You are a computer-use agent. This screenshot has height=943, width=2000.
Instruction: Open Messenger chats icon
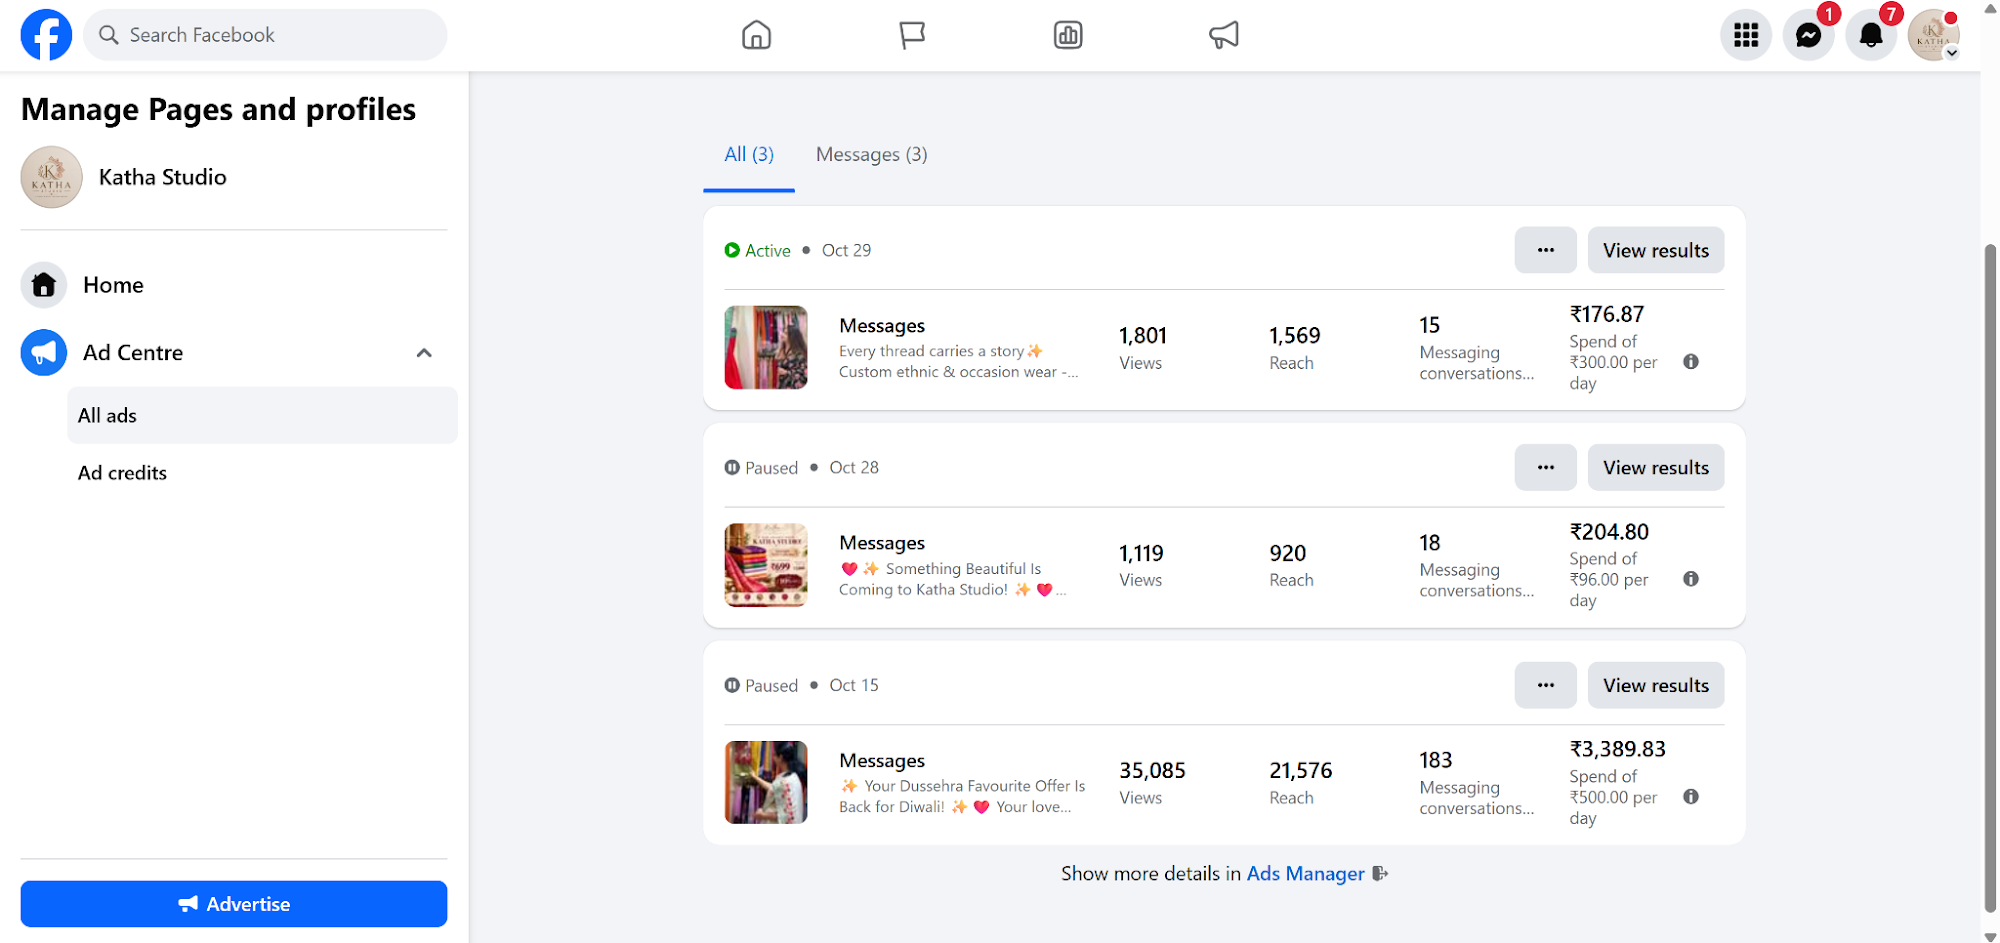point(1808,35)
